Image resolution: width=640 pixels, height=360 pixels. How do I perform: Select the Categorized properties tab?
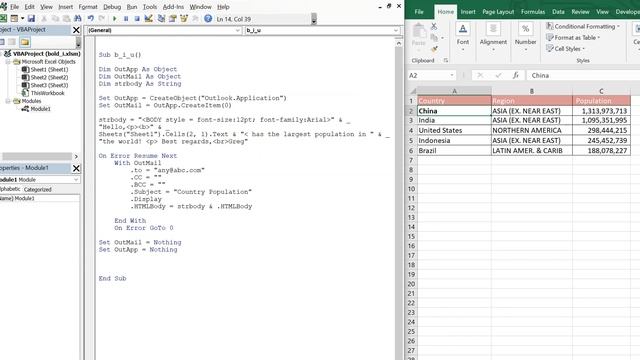[x=38, y=189]
